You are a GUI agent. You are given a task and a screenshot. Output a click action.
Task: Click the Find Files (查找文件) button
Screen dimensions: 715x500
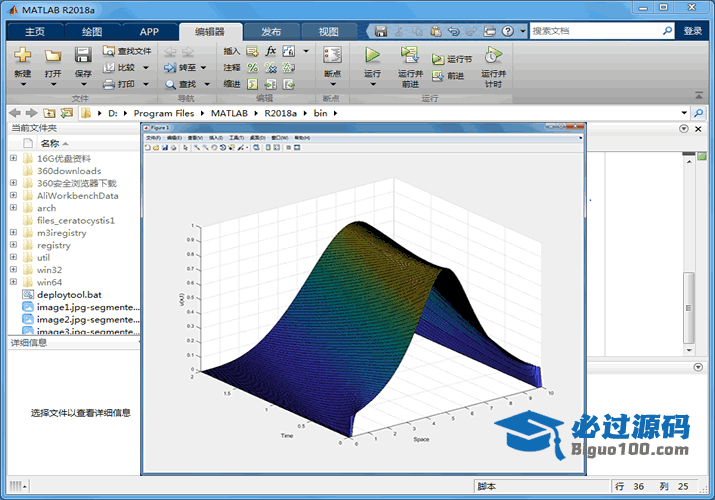point(127,51)
